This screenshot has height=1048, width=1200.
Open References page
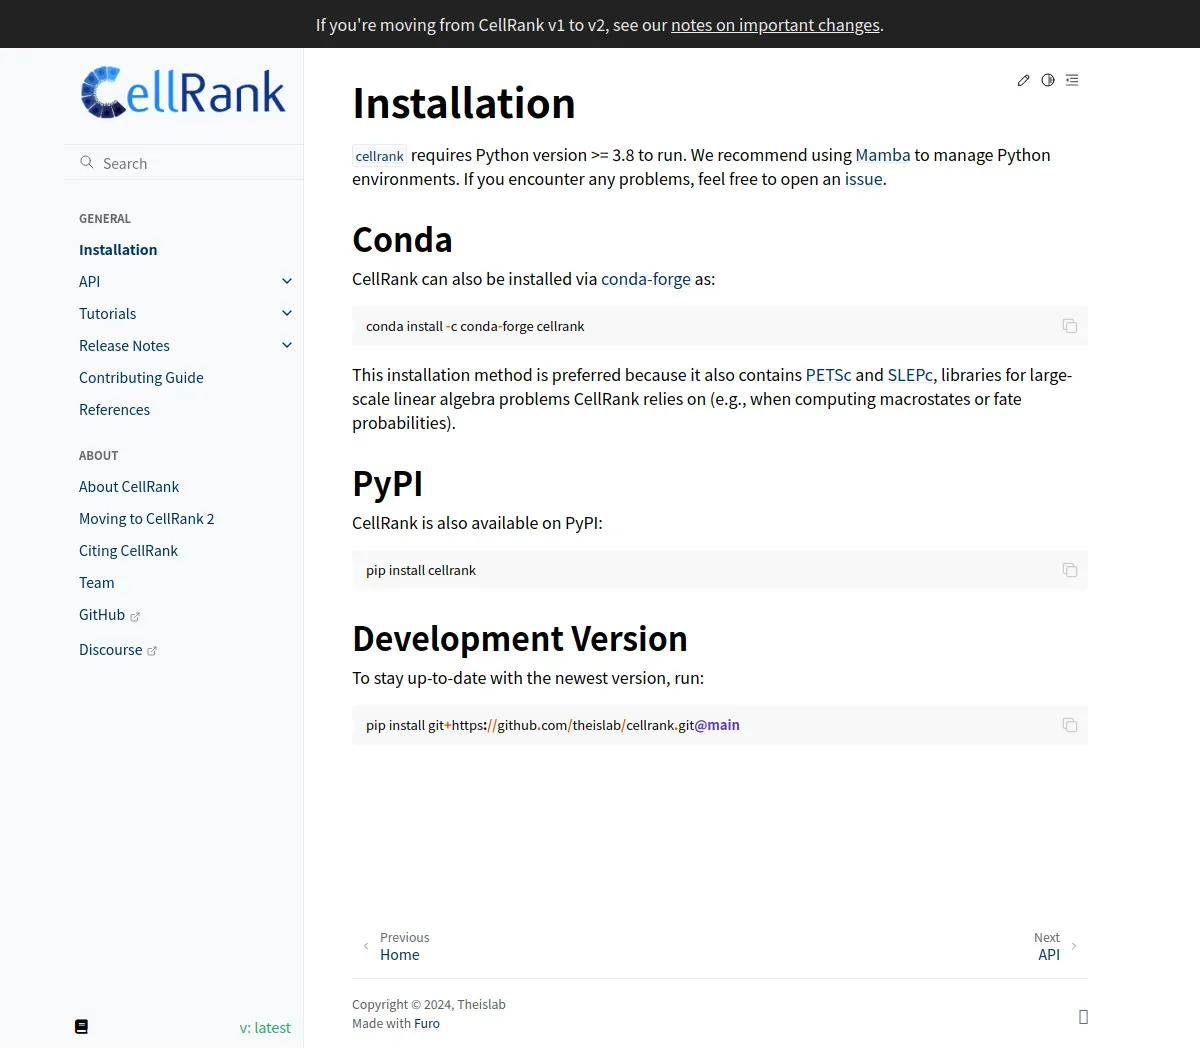(114, 410)
